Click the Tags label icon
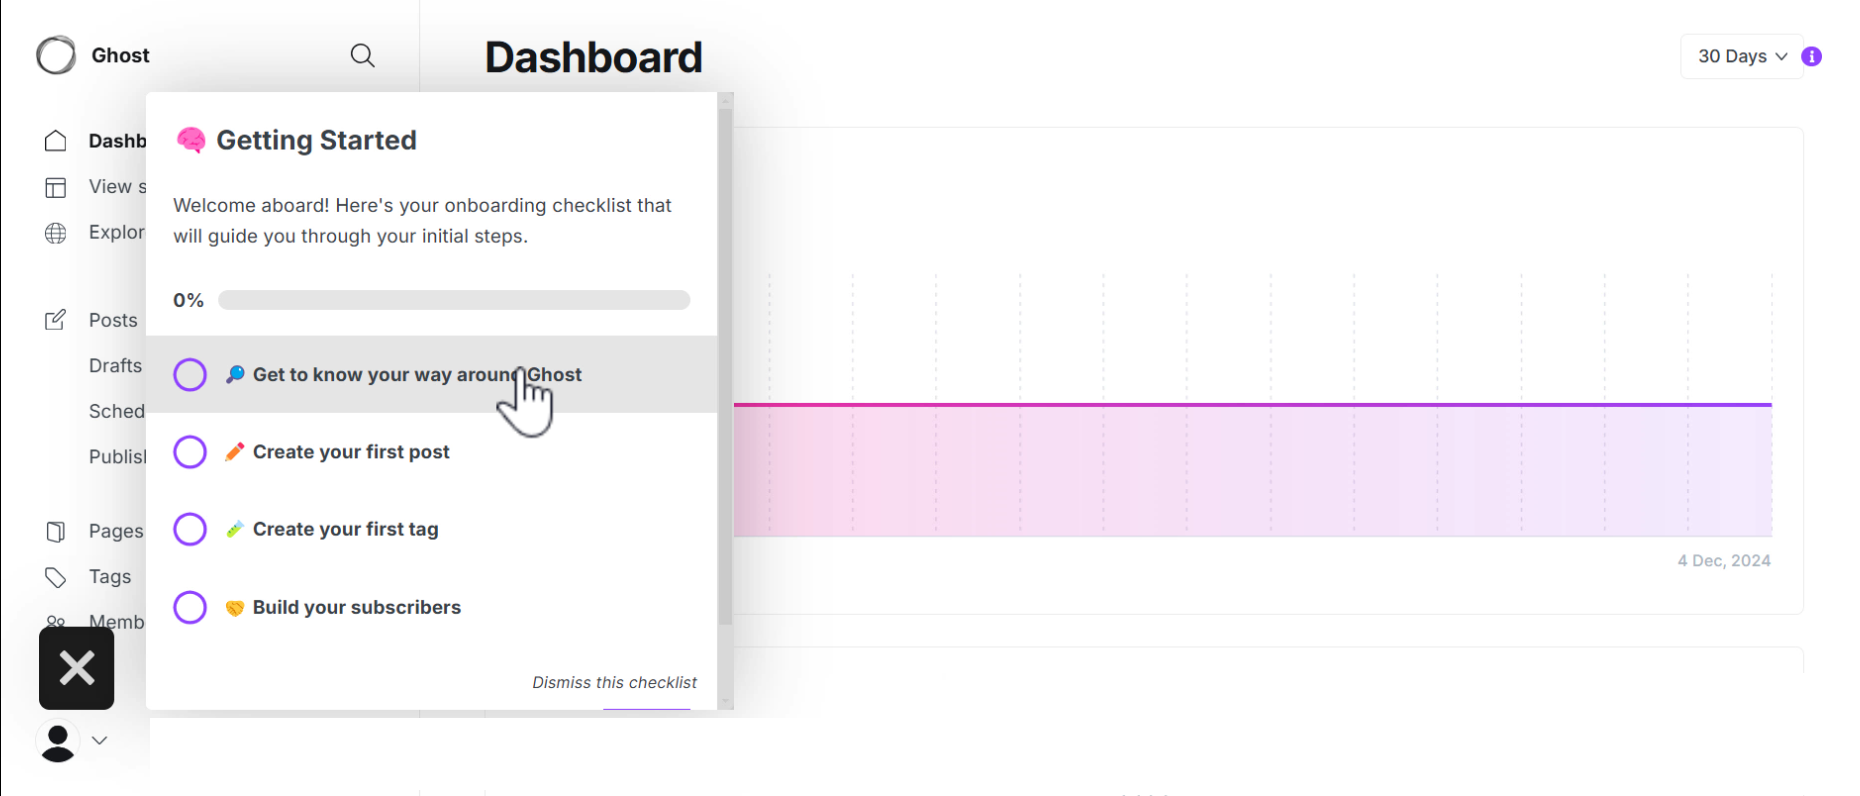The height and width of the screenshot is (796, 1860). (x=56, y=577)
